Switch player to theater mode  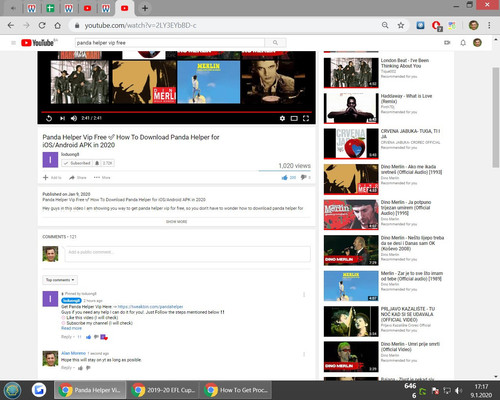click(x=294, y=118)
